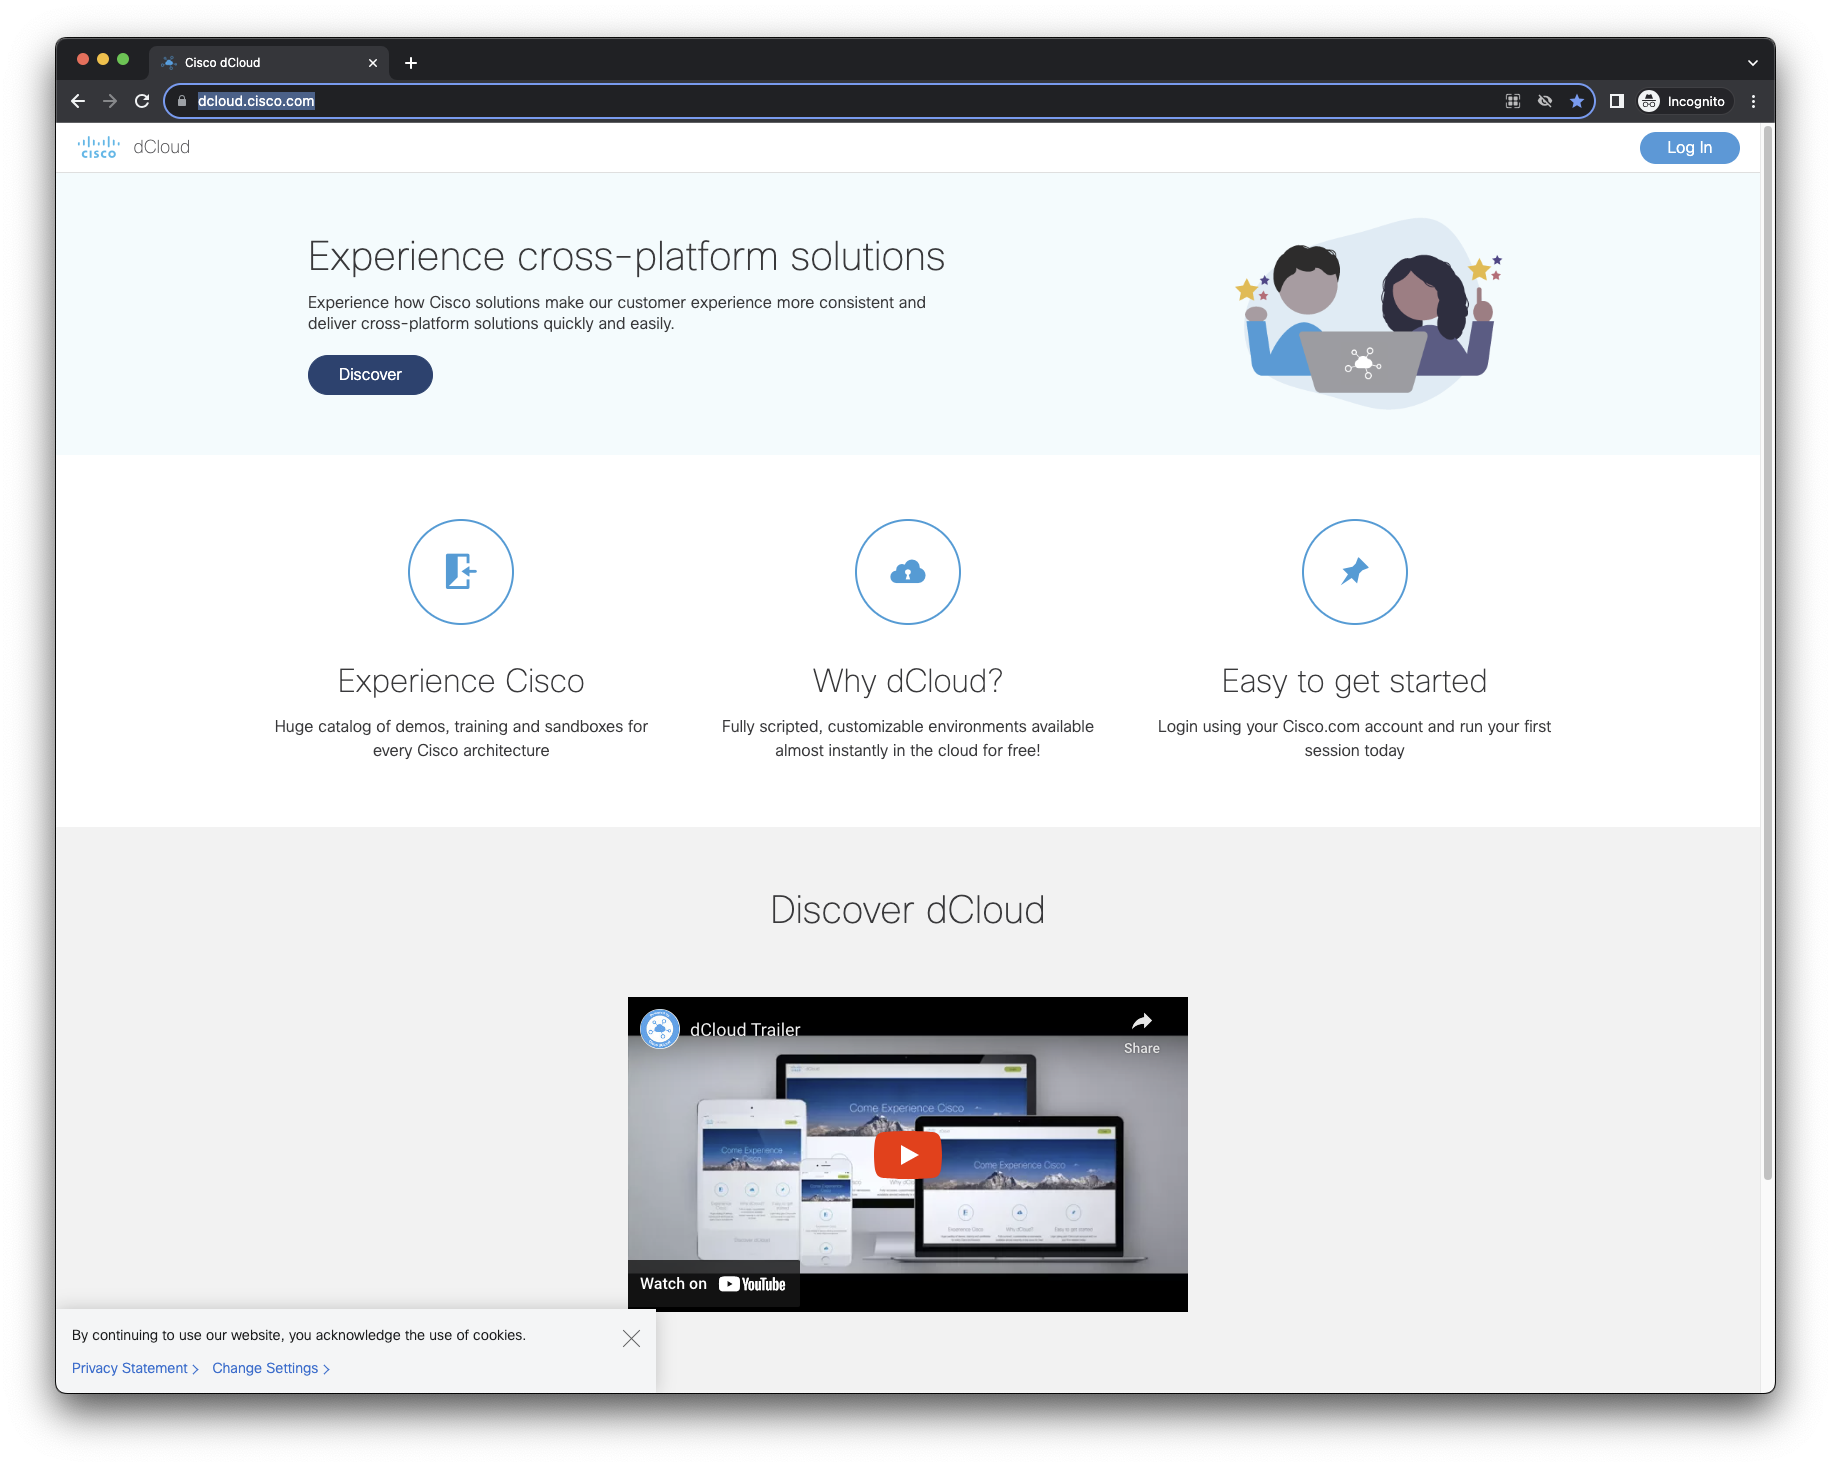Open a new browser tab
This screenshot has width=1831, height=1467.
[411, 63]
